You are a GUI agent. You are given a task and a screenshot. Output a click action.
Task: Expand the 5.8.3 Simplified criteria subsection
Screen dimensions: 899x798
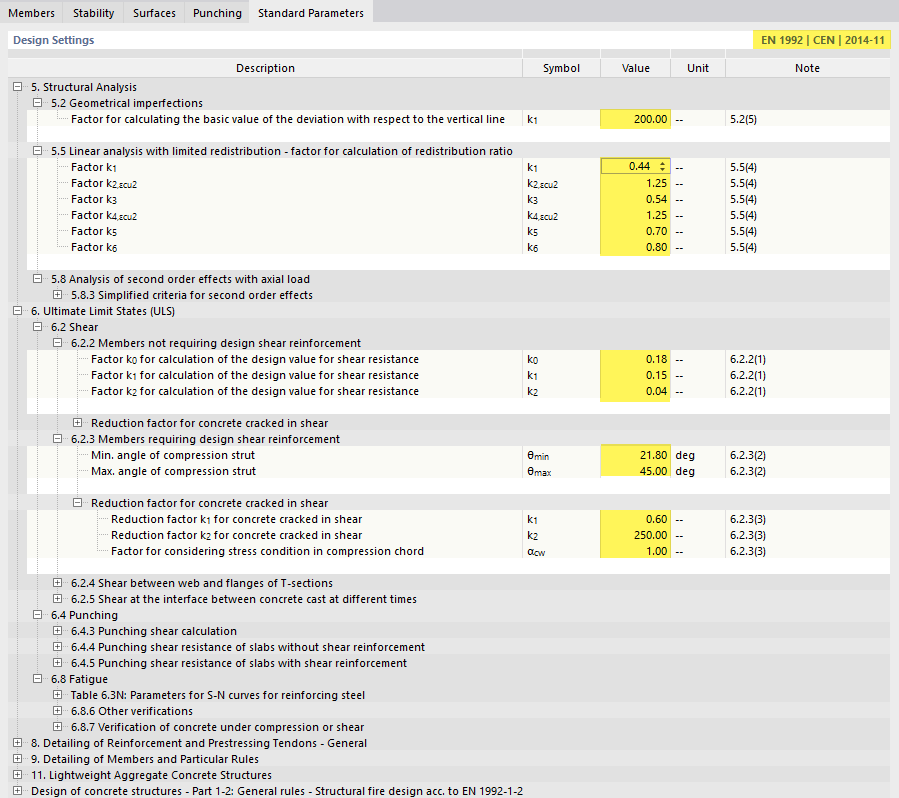(57, 295)
